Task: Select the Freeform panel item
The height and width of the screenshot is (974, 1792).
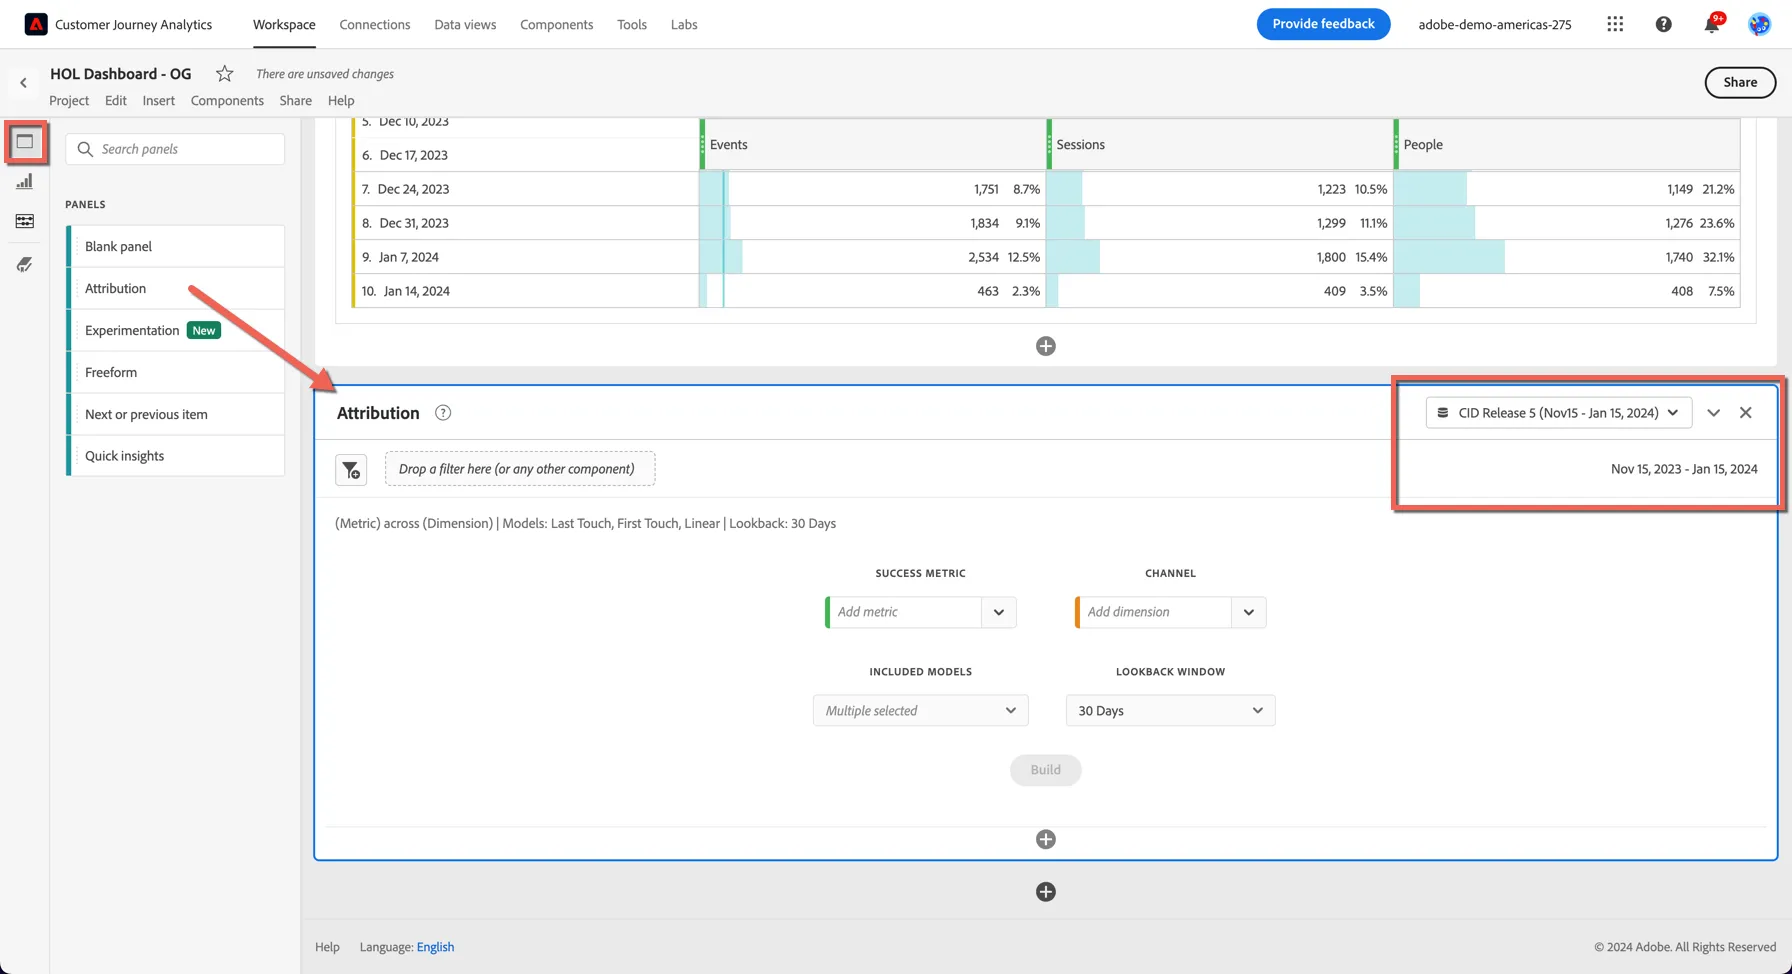Action: pos(176,373)
